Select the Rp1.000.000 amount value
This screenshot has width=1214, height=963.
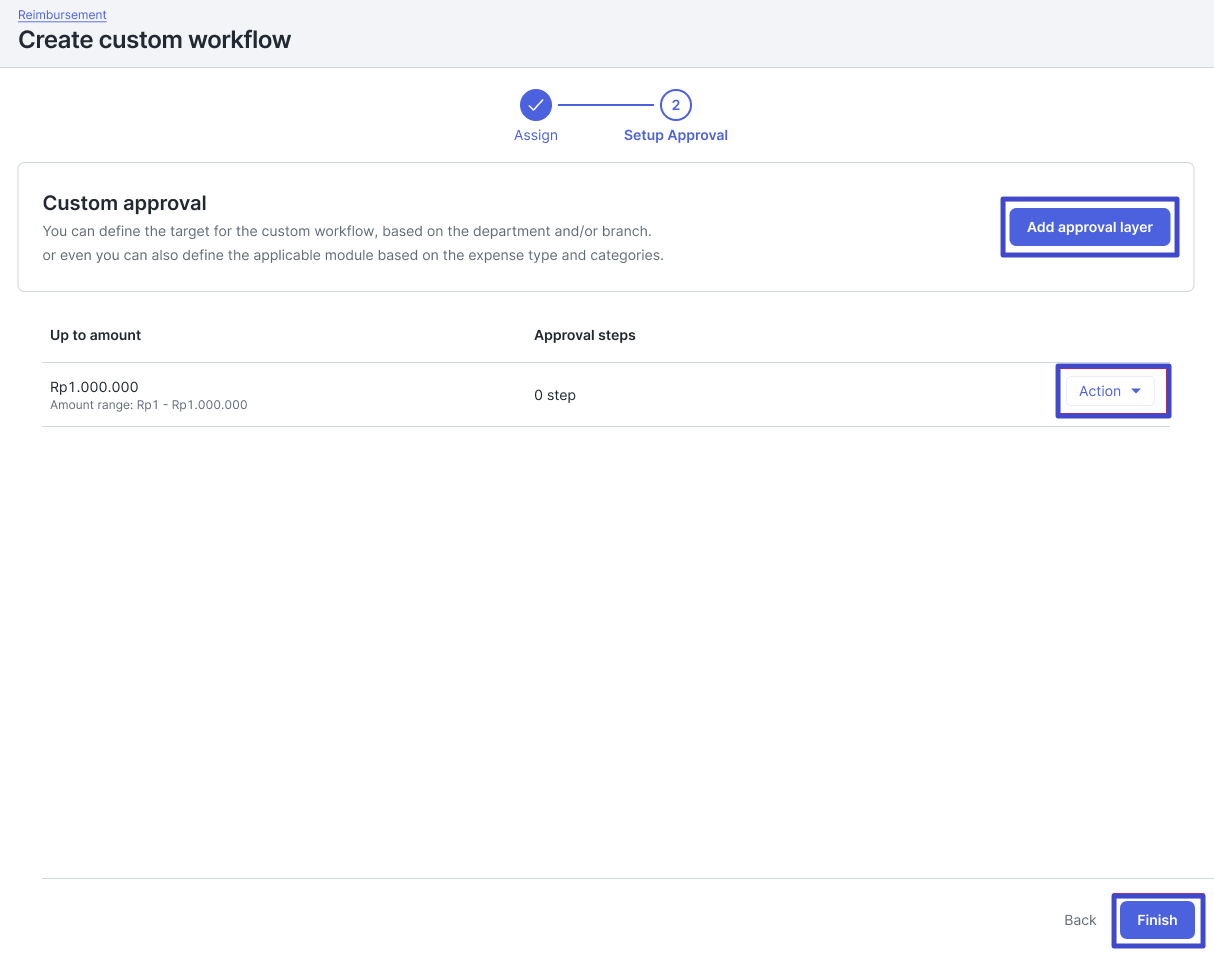point(94,386)
